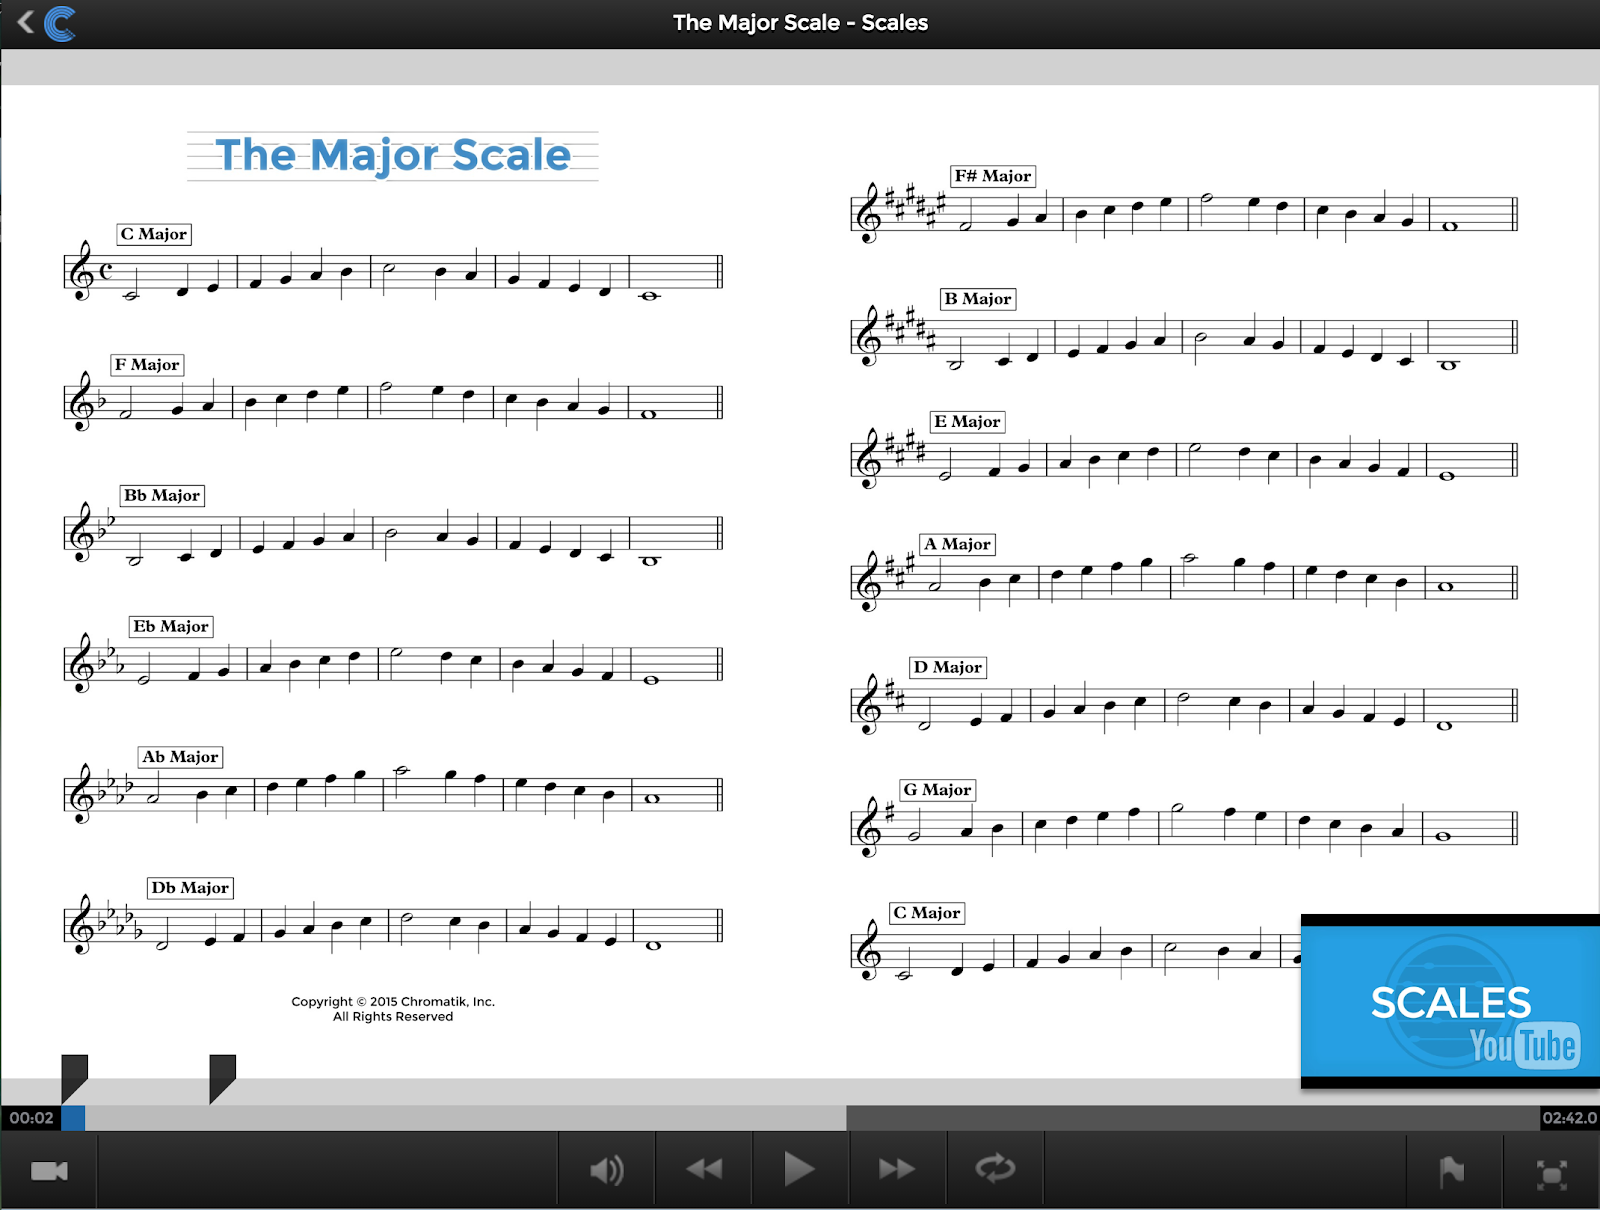This screenshot has width=1600, height=1210.
Task: Click the G Major scale label
Action: [x=937, y=790]
